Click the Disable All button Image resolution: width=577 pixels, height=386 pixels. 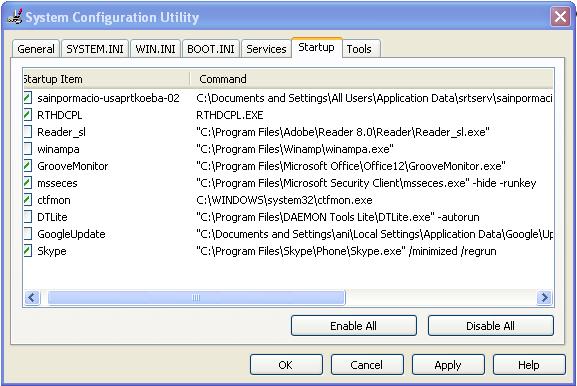pyautogui.click(x=491, y=326)
